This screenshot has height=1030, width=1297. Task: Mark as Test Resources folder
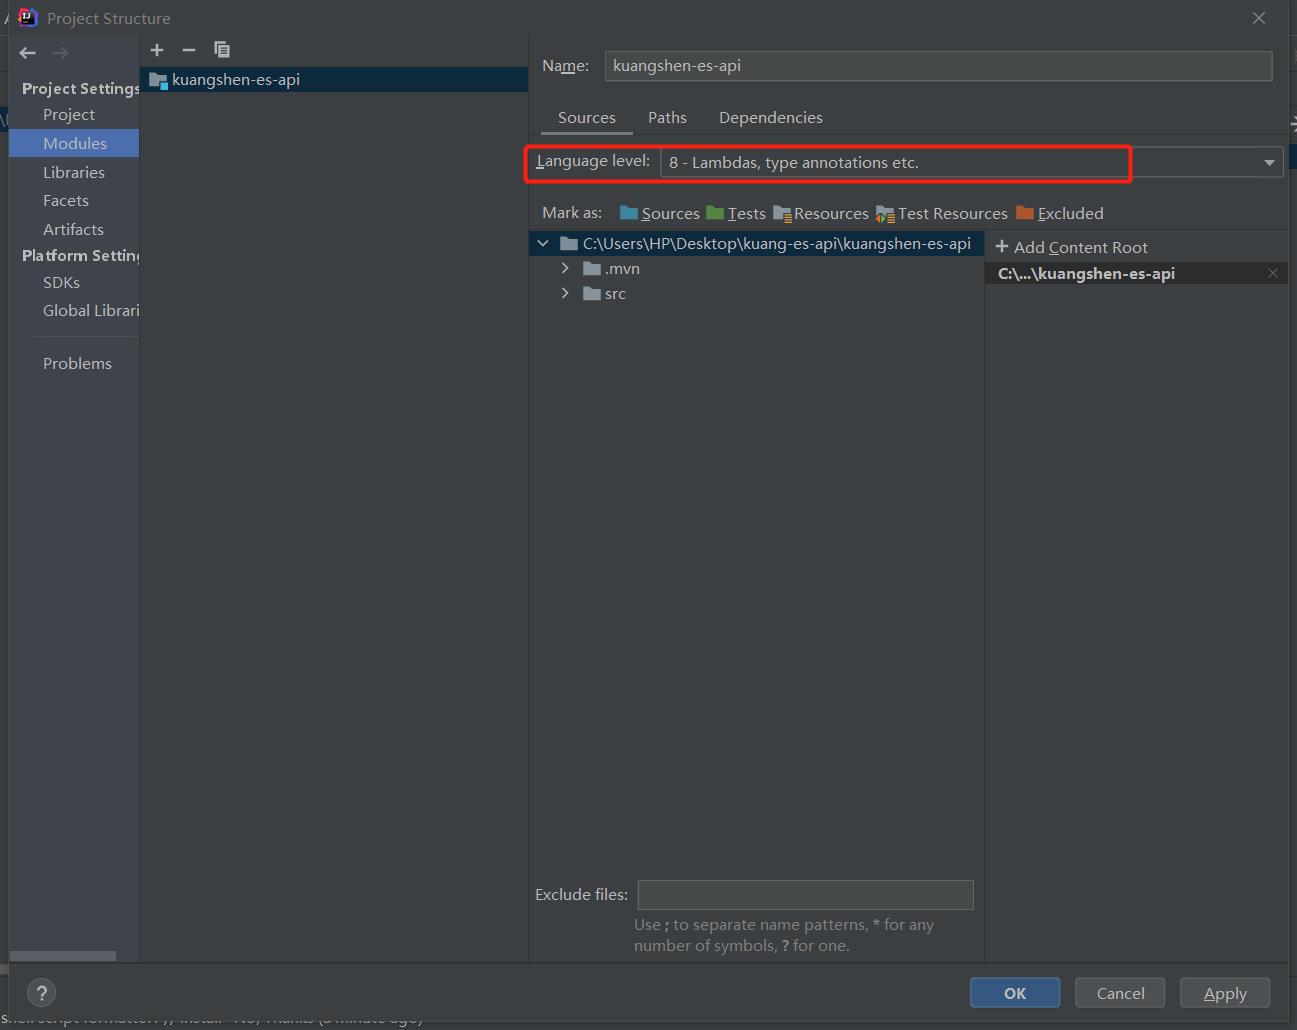coord(942,213)
